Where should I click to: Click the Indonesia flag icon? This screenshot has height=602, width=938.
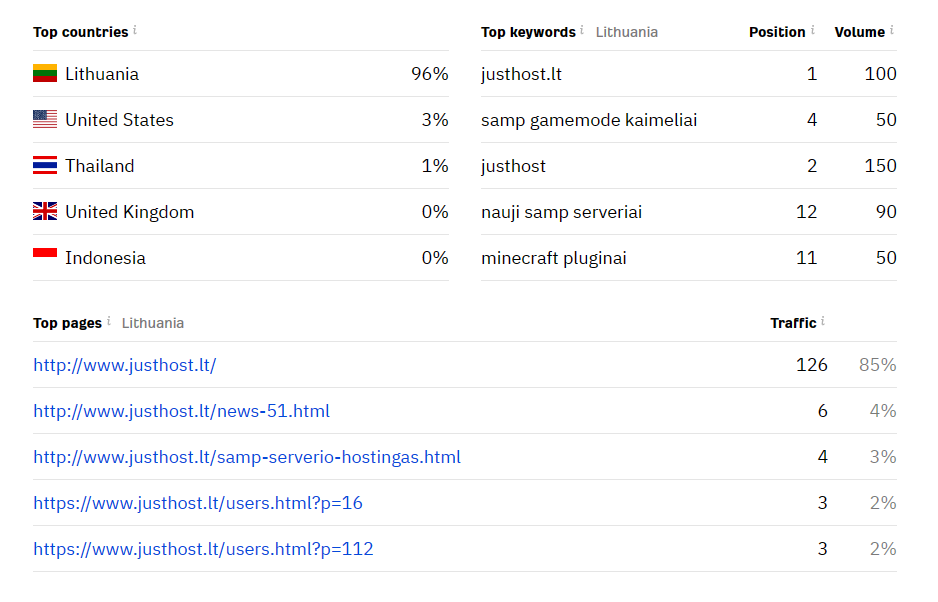45,257
